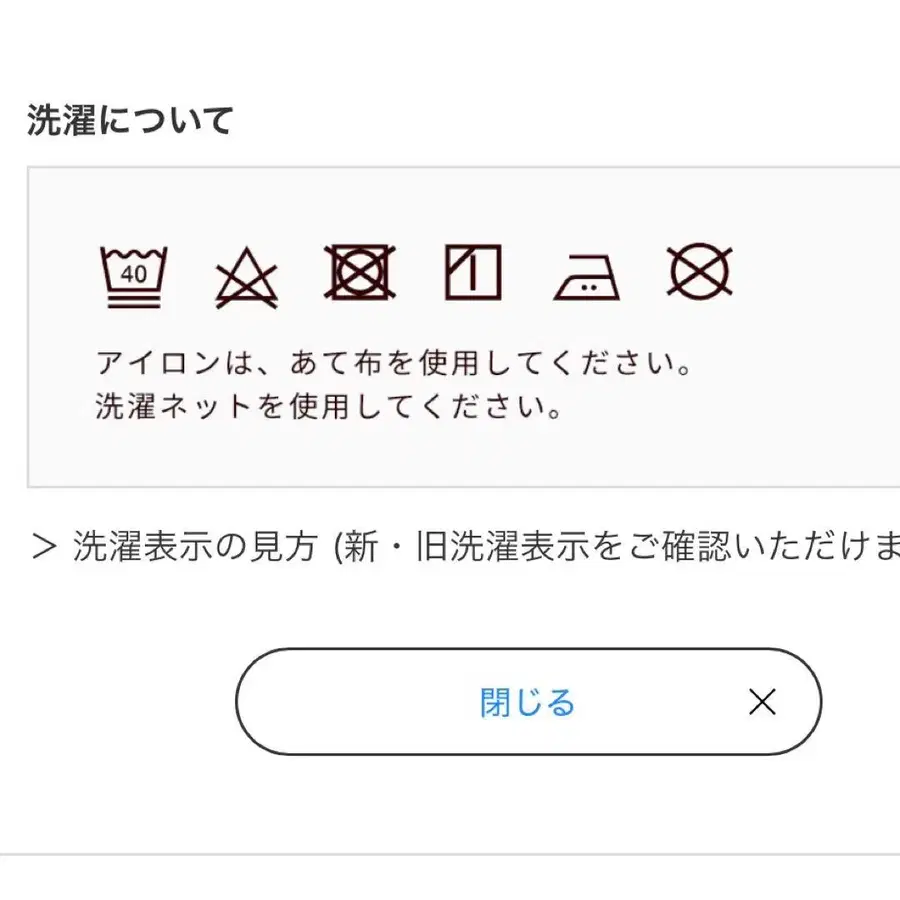
Task: Select the do-not-bleach crossed triangle symbol
Action: pyautogui.click(x=247, y=275)
